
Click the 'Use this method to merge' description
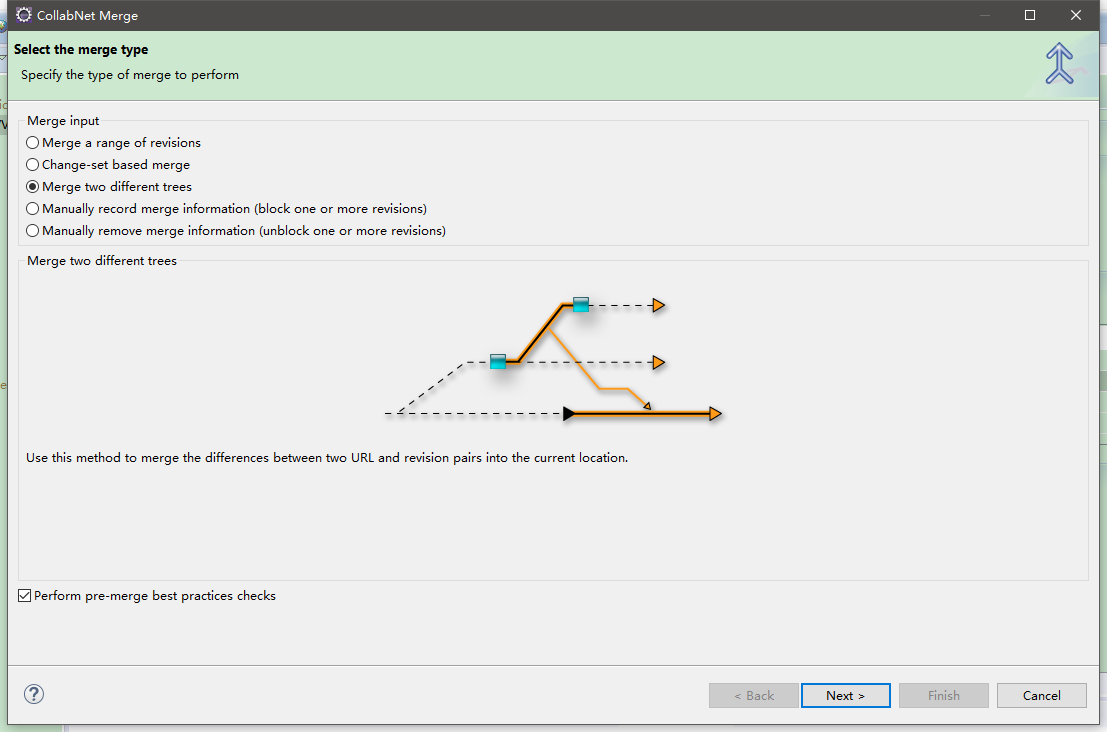pos(327,457)
